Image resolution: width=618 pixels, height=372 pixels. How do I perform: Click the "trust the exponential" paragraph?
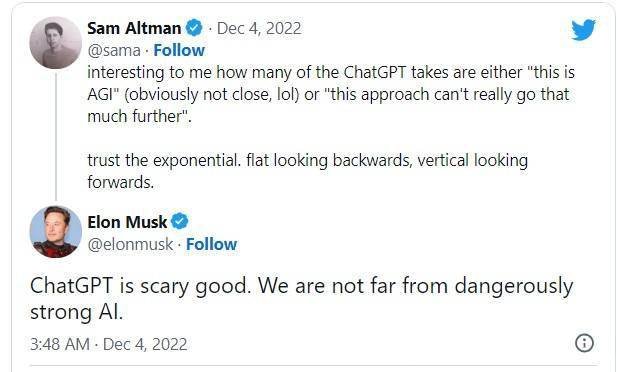(307, 171)
